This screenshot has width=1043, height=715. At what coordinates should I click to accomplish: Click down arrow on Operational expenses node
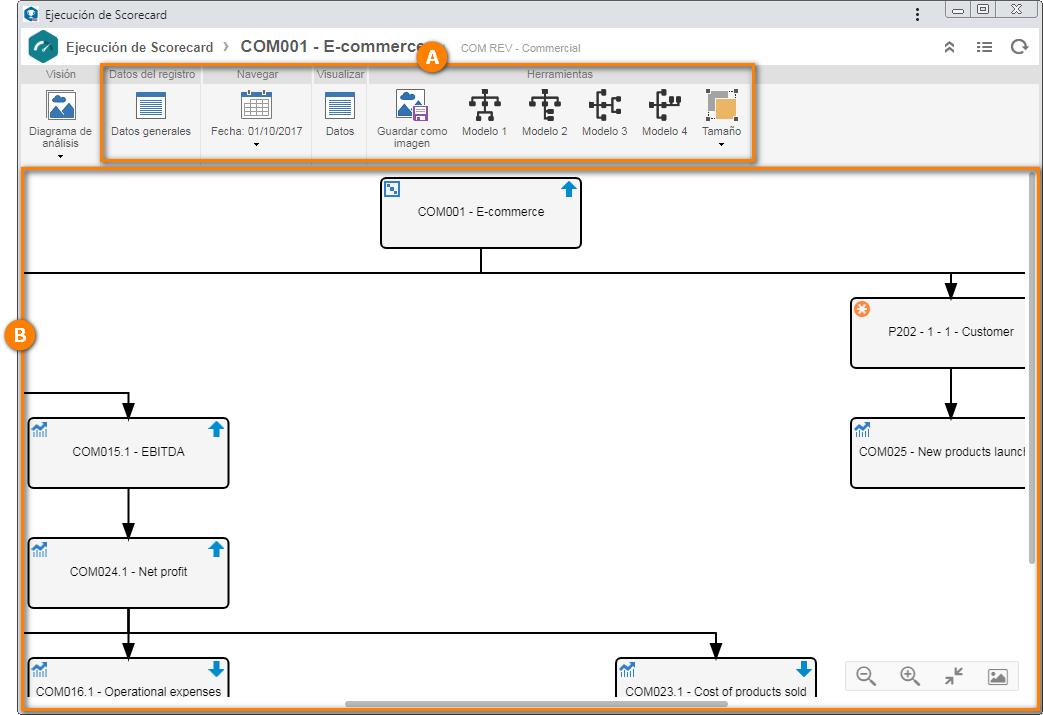click(x=216, y=669)
